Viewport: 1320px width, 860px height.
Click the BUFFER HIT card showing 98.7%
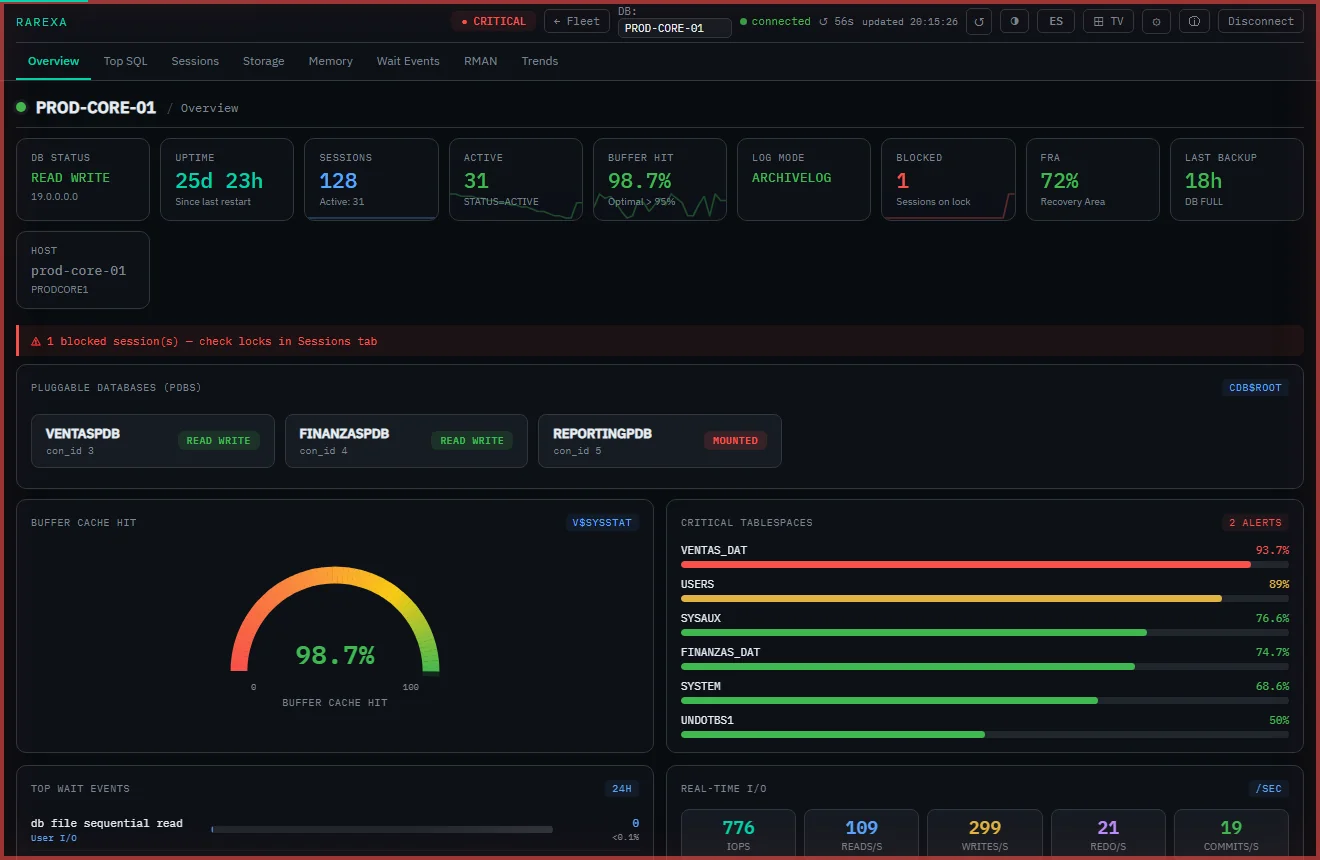coord(660,179)
